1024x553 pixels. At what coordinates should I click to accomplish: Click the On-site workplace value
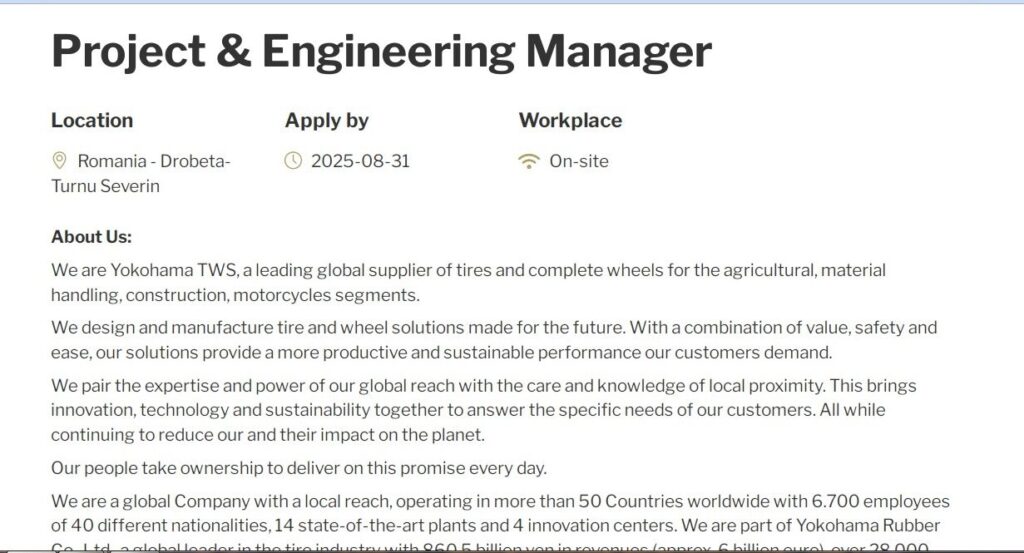point(579,161)
